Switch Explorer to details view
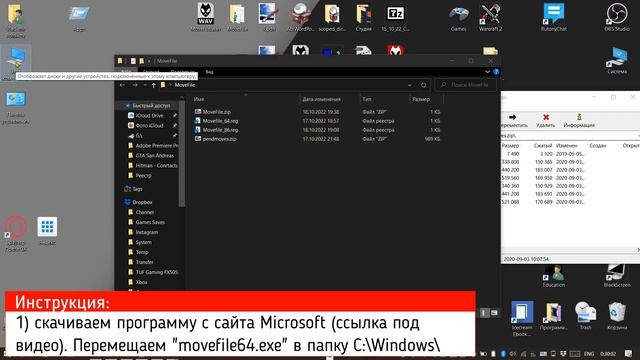 tap(484, 313)
